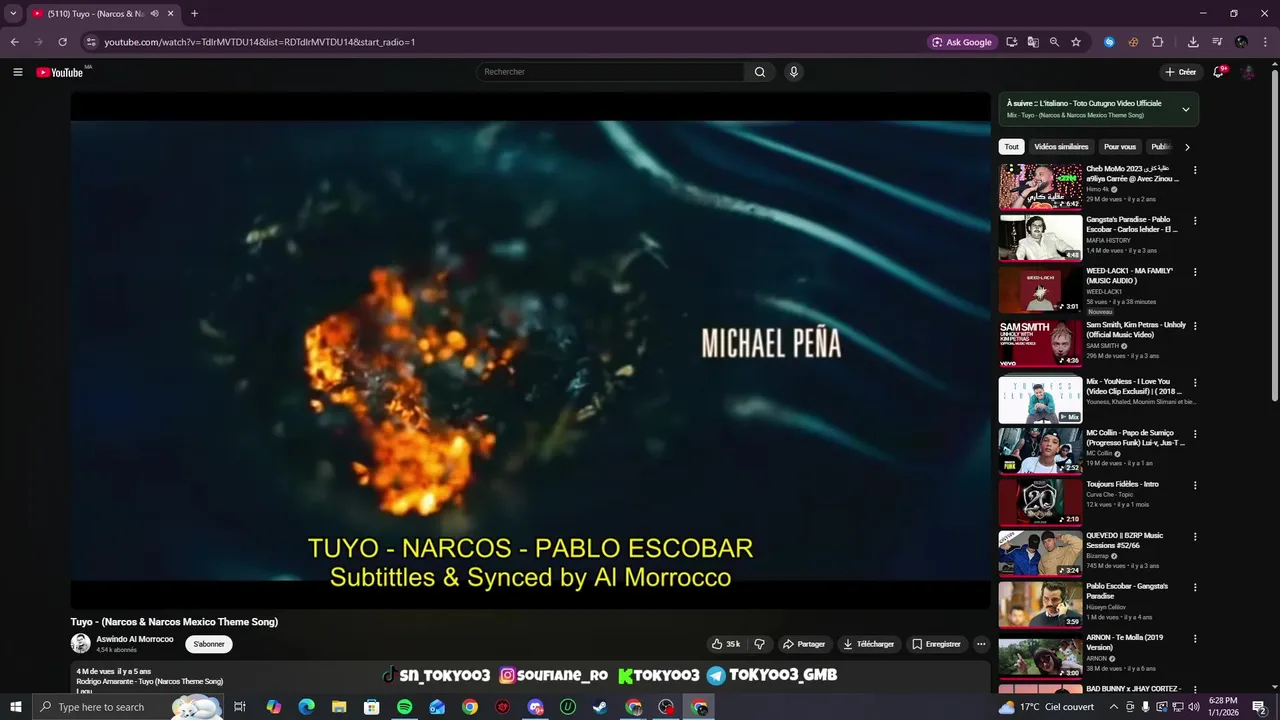
Task: Open the notifications bell
Action: 1218,72
